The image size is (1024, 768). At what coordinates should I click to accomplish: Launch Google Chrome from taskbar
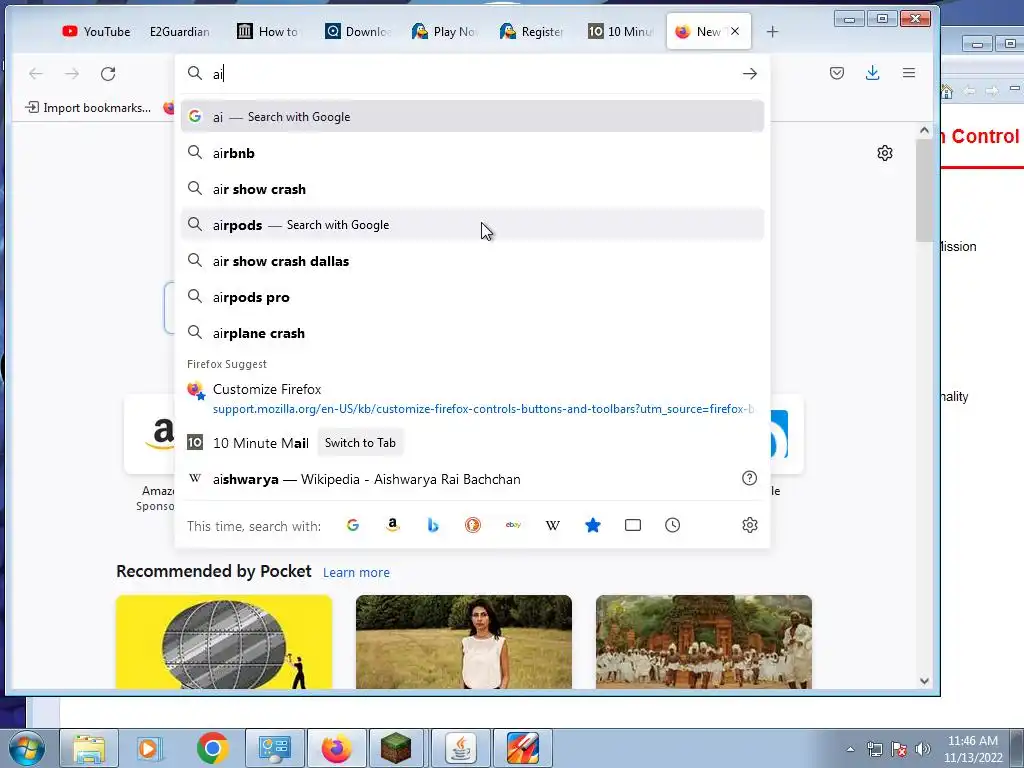[x=212, y=748]
